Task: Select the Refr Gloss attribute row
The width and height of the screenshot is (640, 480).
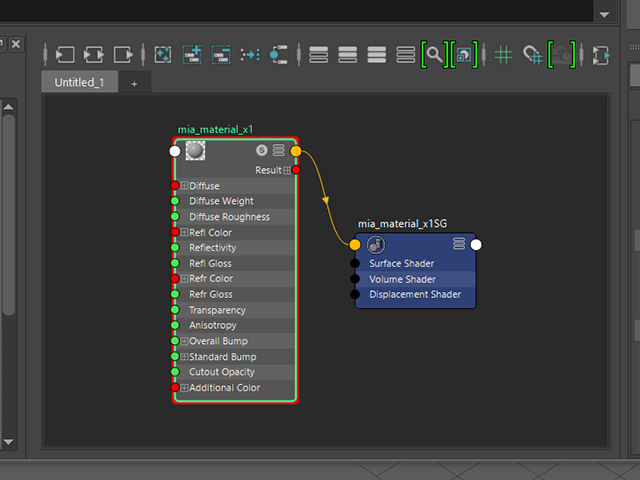Action: pos(235,294)
